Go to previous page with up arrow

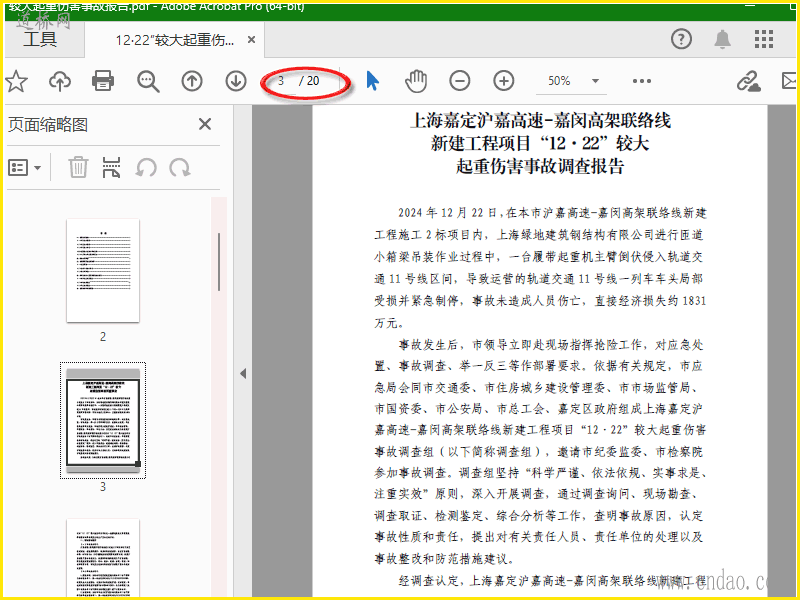point(192,81)
